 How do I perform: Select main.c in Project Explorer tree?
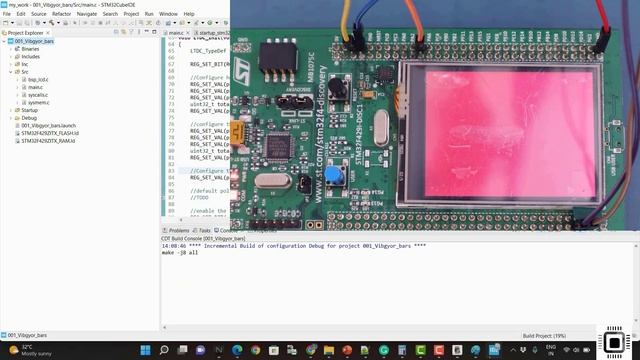coord(36,87)
